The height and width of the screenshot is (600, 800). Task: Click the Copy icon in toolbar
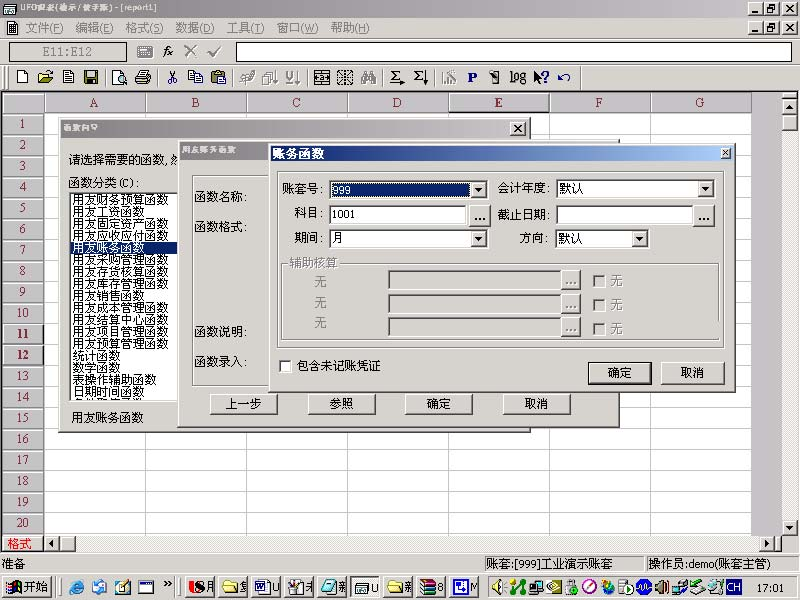195,77
